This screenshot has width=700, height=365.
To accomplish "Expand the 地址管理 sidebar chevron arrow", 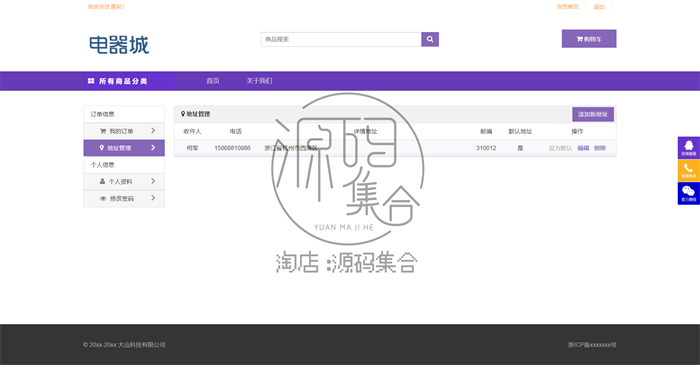I will point(153,148).
